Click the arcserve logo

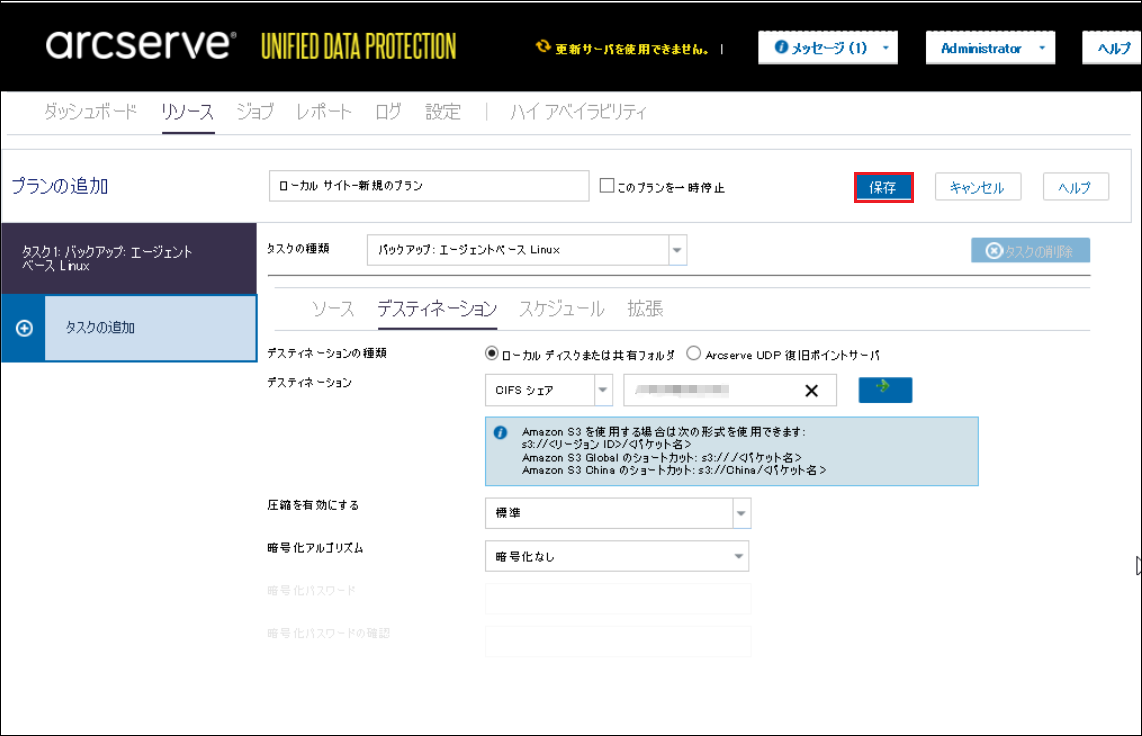(x=141, y=45)
